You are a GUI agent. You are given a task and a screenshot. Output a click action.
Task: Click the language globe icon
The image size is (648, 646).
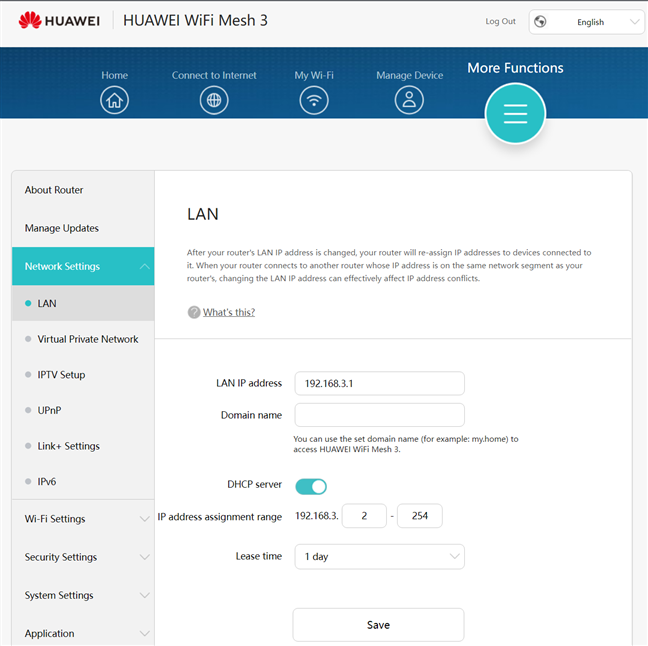pos(540,21)
